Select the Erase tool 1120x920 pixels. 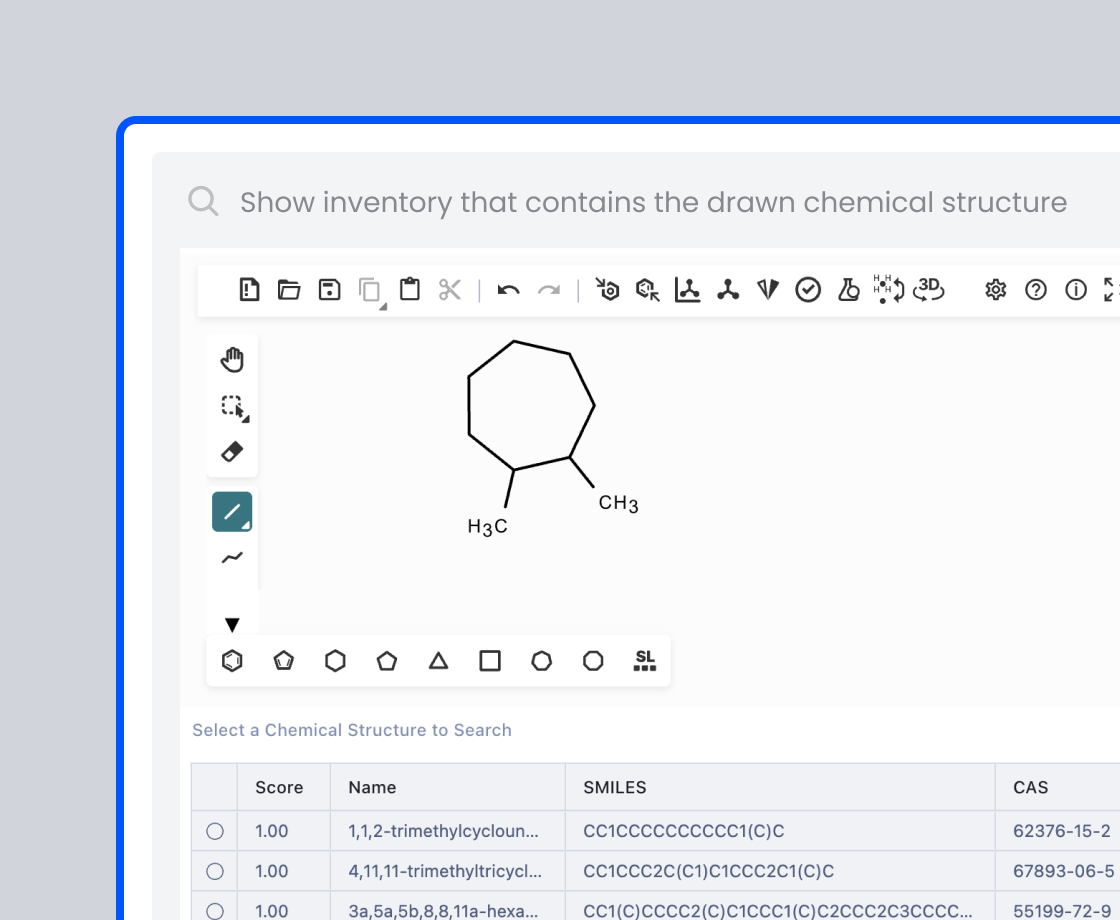[x=232, y=451]
